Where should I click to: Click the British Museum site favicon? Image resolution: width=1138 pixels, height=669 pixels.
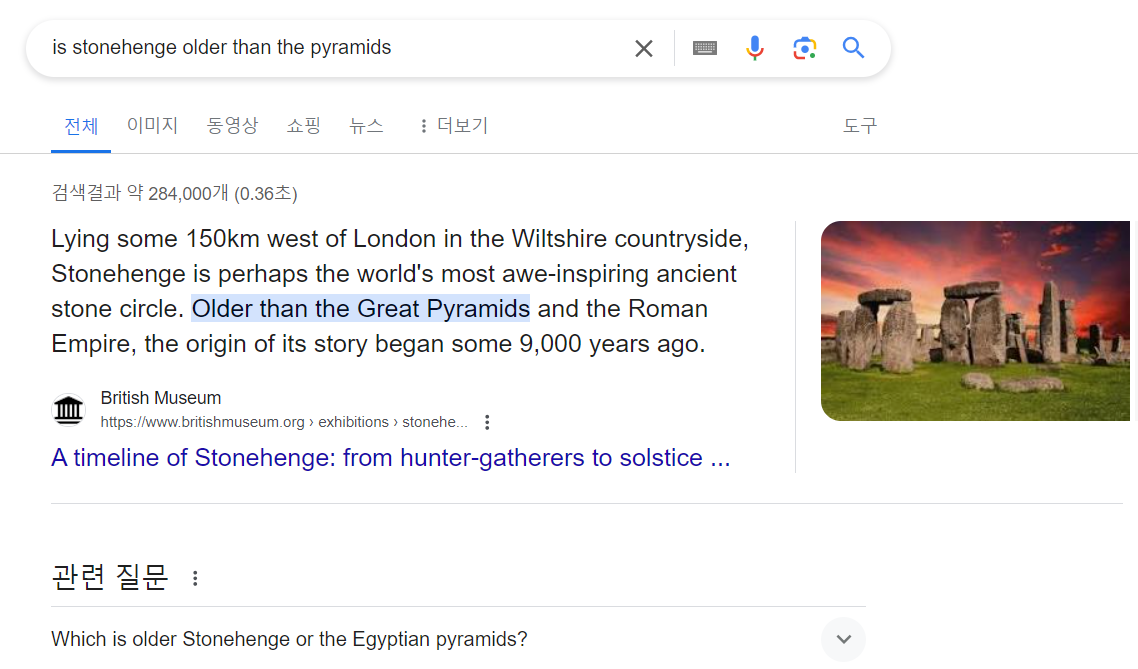coord(69,410)
